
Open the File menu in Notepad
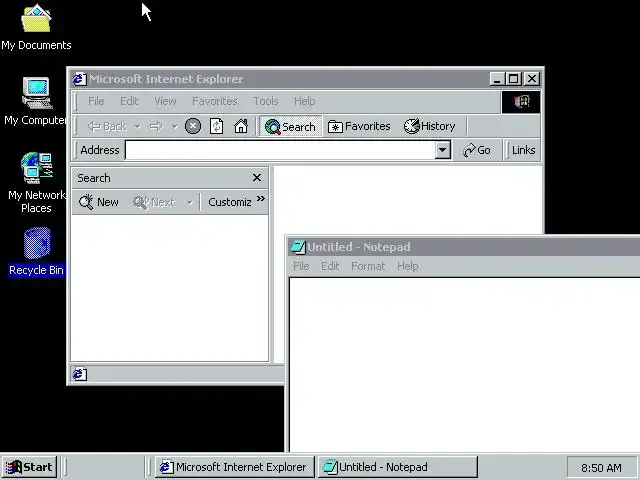pos(301,266)
